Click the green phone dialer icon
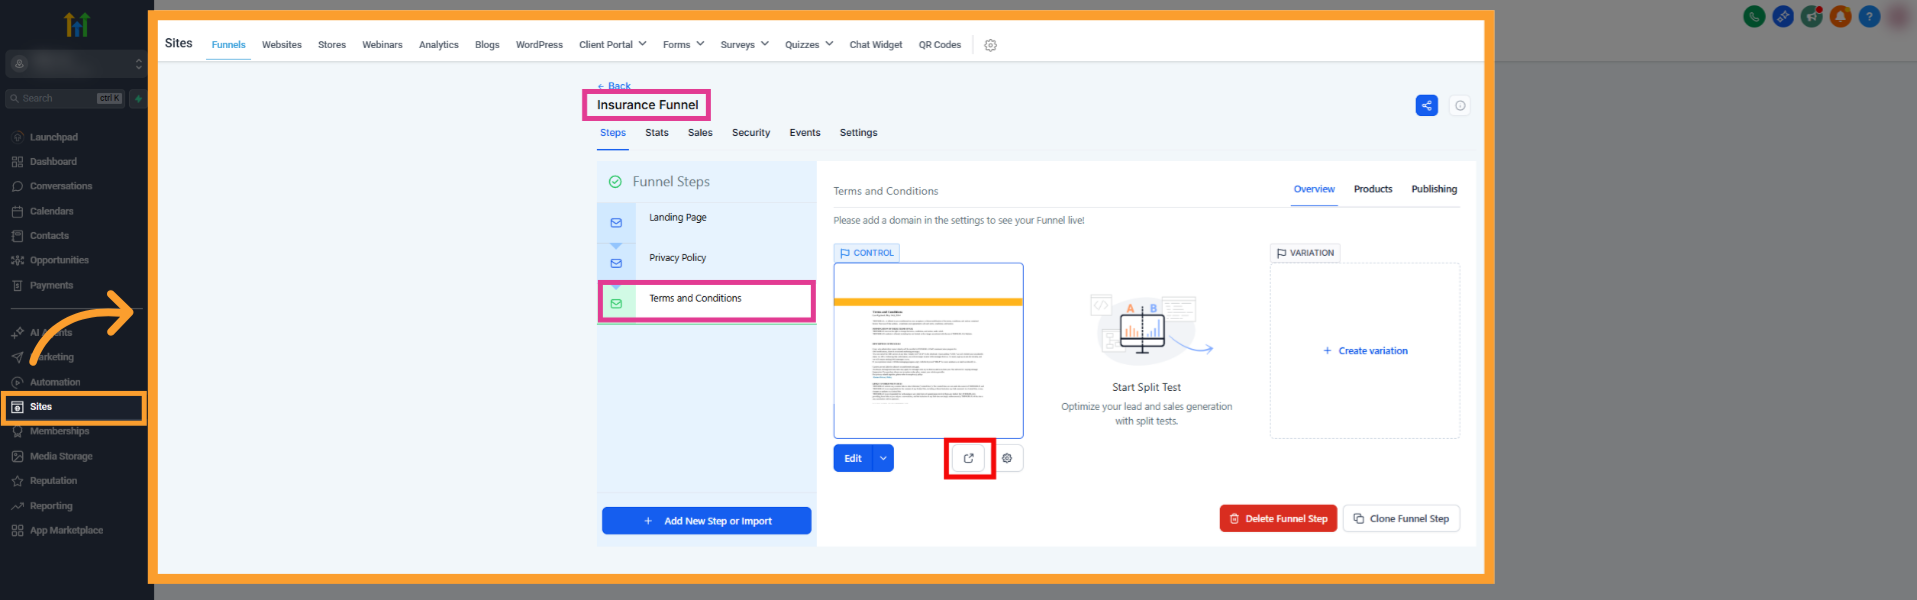Screen dimensions: 1917x600 tap(1754, 16)
